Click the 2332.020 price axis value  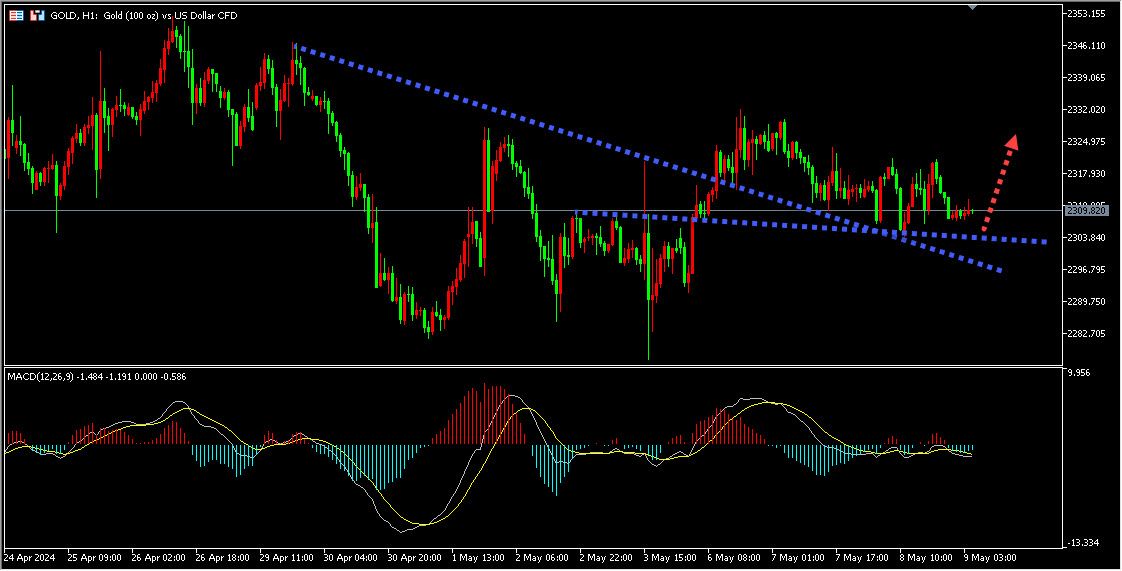pos(1086,110)
